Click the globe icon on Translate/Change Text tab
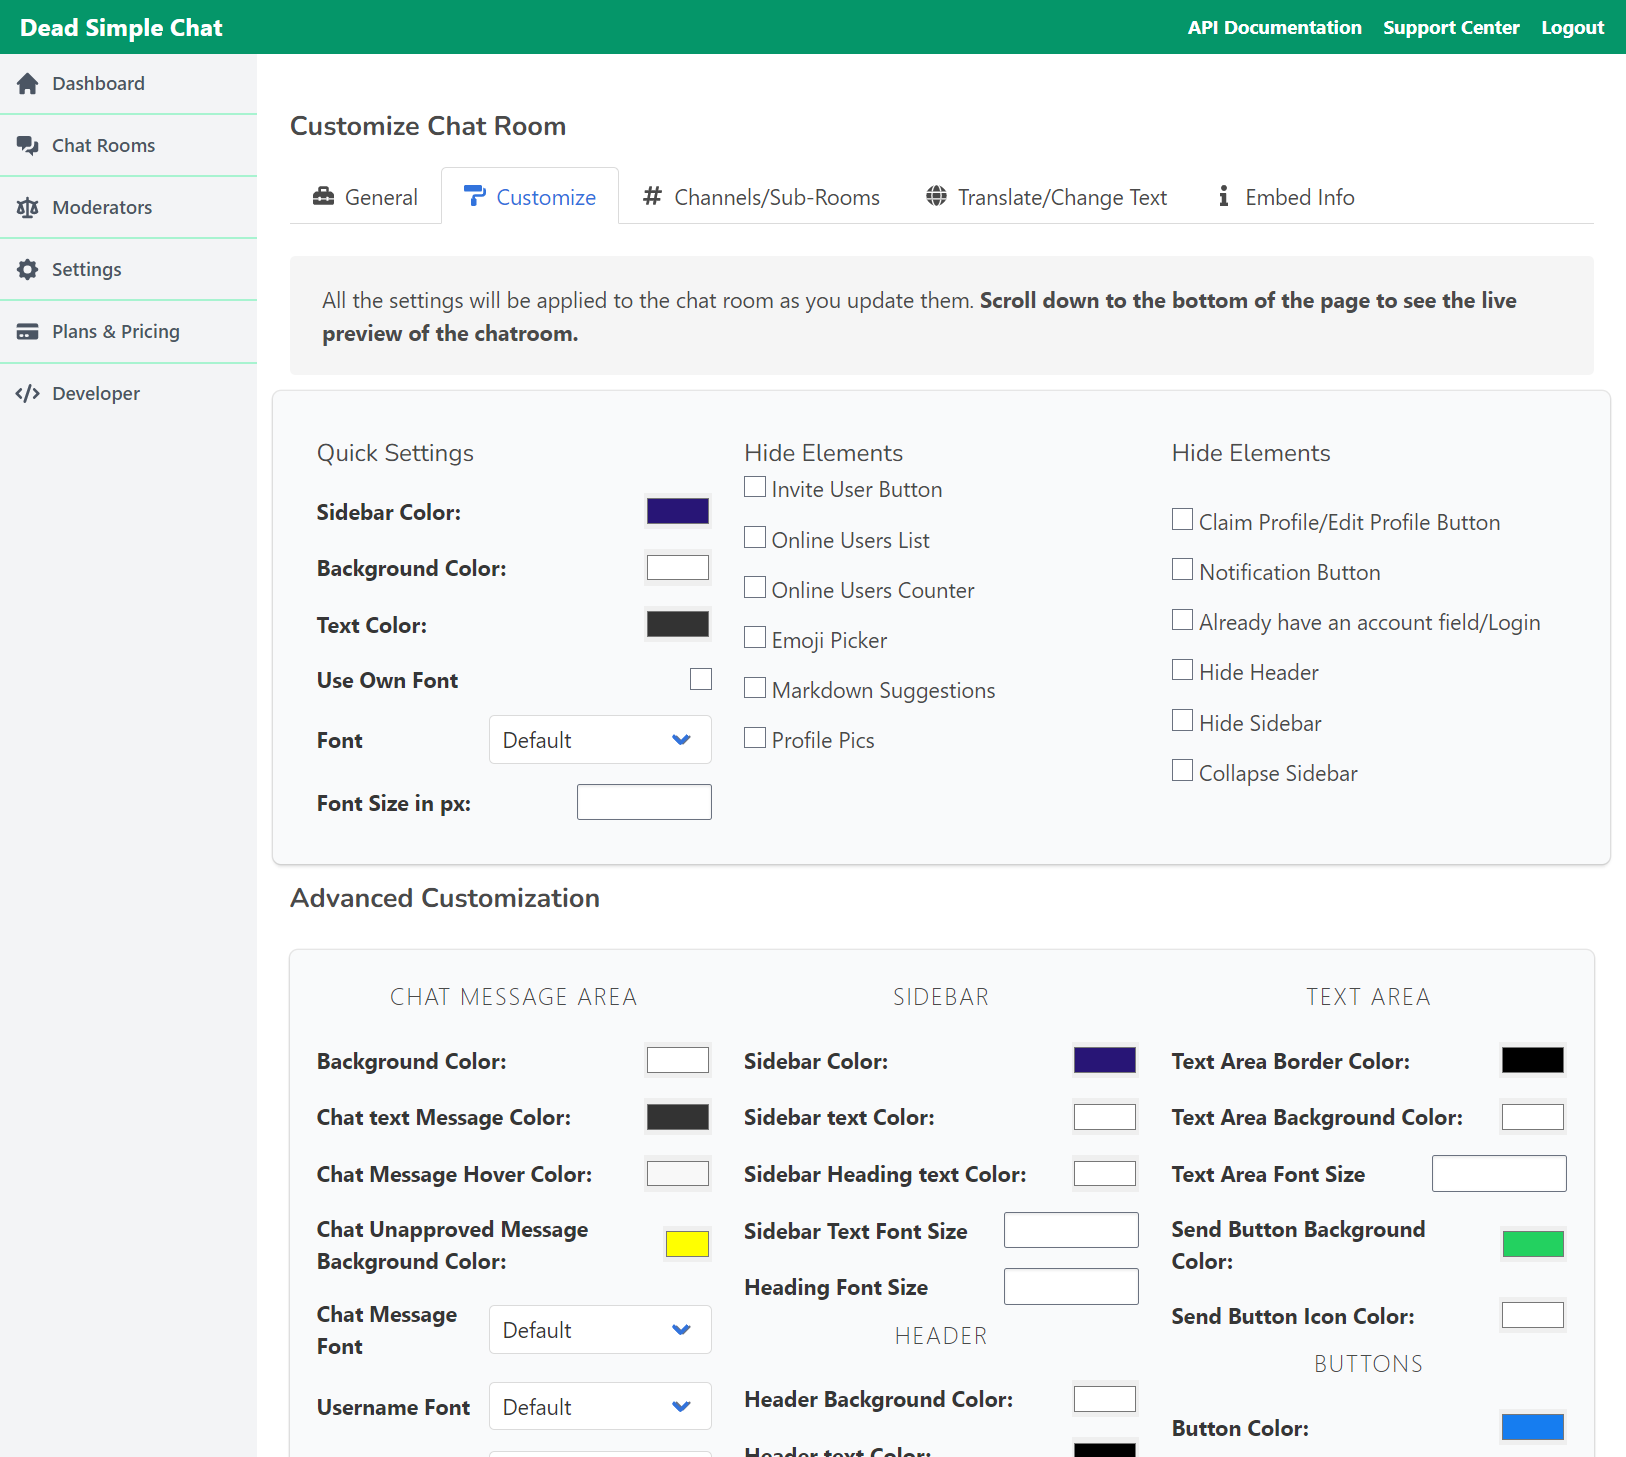The height and width of the screenshot is (1457, 1626). click(937, 196)
